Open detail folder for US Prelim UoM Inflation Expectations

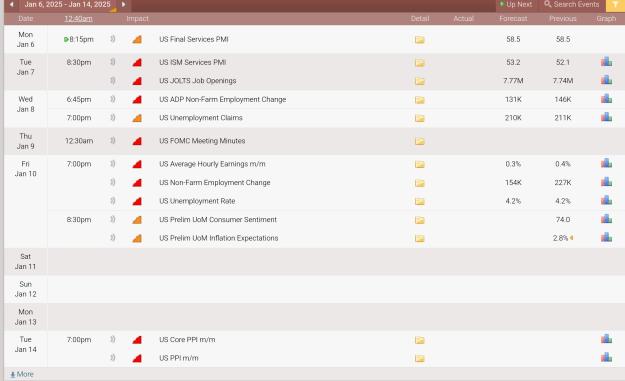point(420,238)
